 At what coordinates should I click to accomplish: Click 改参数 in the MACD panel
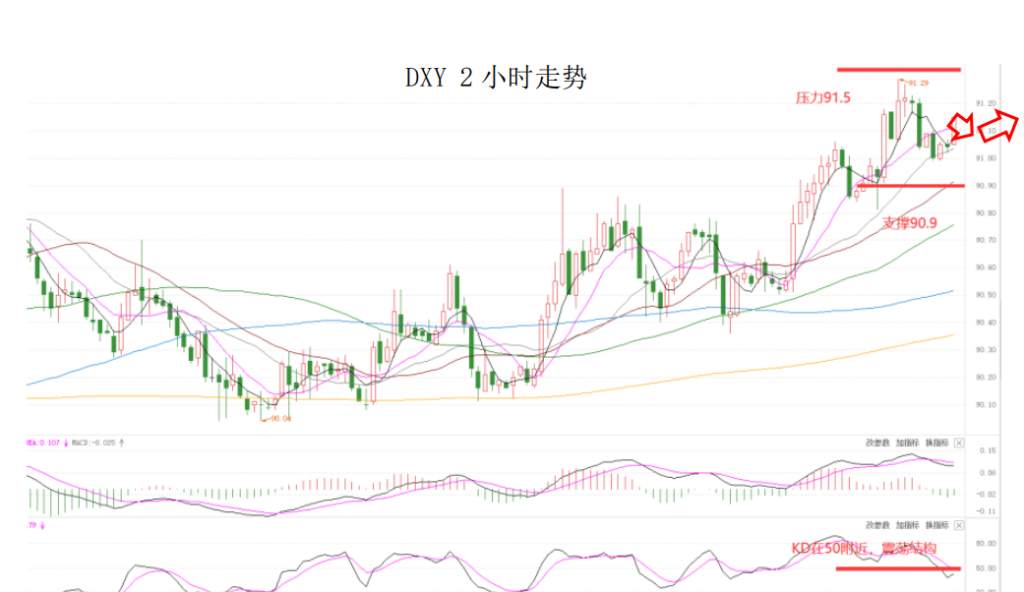tap(877, 443)
